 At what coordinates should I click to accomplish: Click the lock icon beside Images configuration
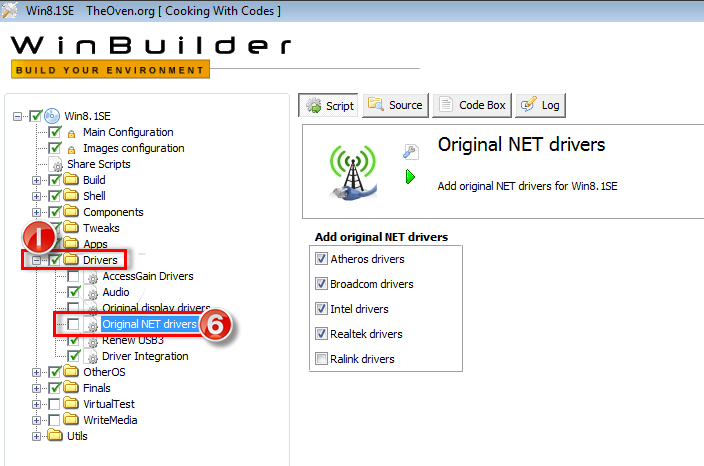pyautogui.click(x=71, y=150)
